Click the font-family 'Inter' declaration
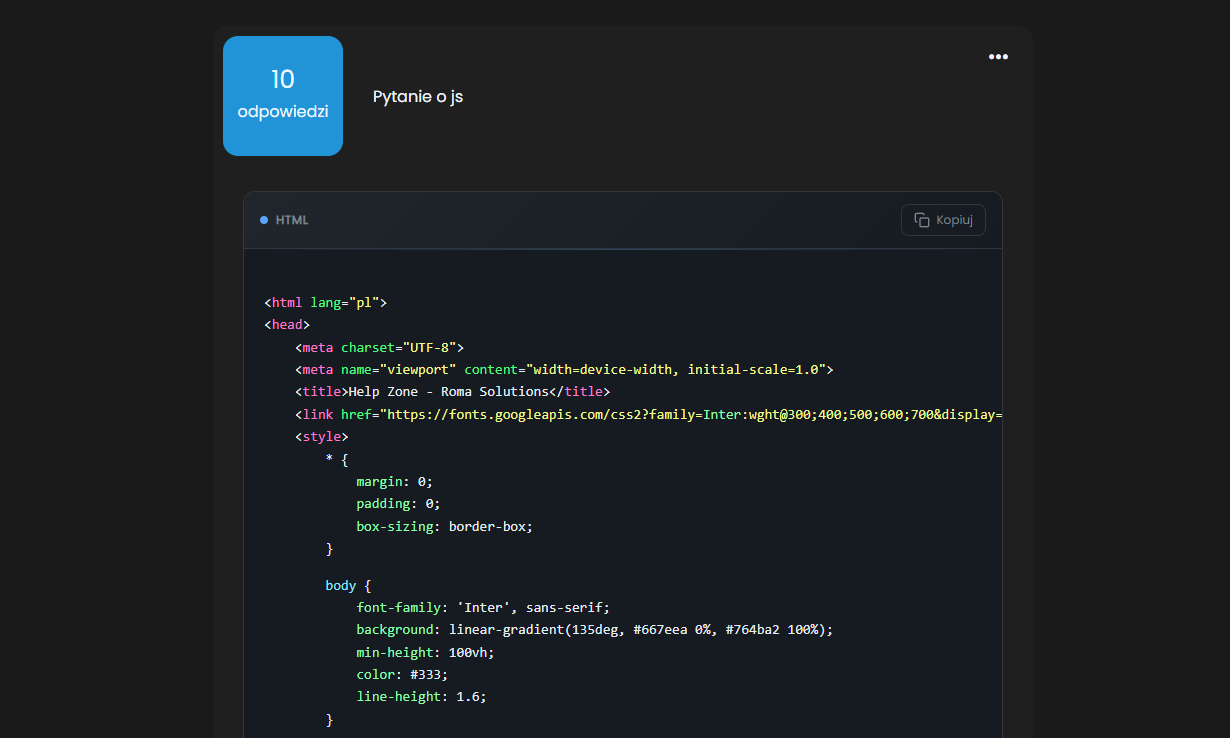Viewport: 1230px width, 738px height. (483, 607)
